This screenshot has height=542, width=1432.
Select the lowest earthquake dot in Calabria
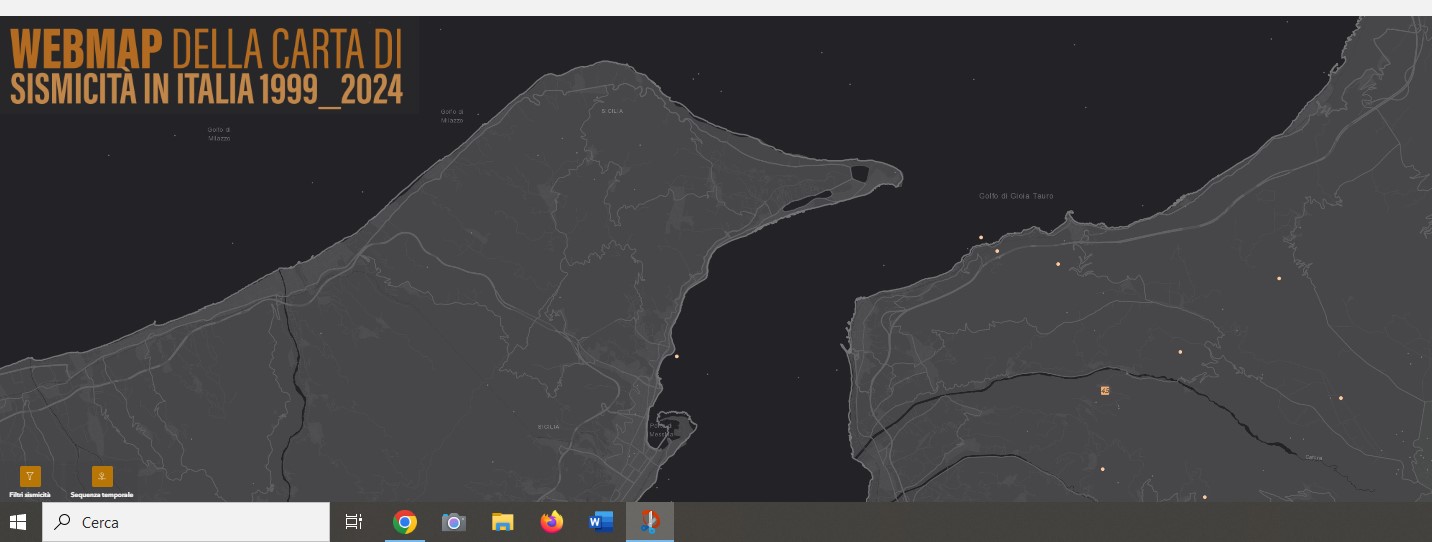pos(1205,497)
